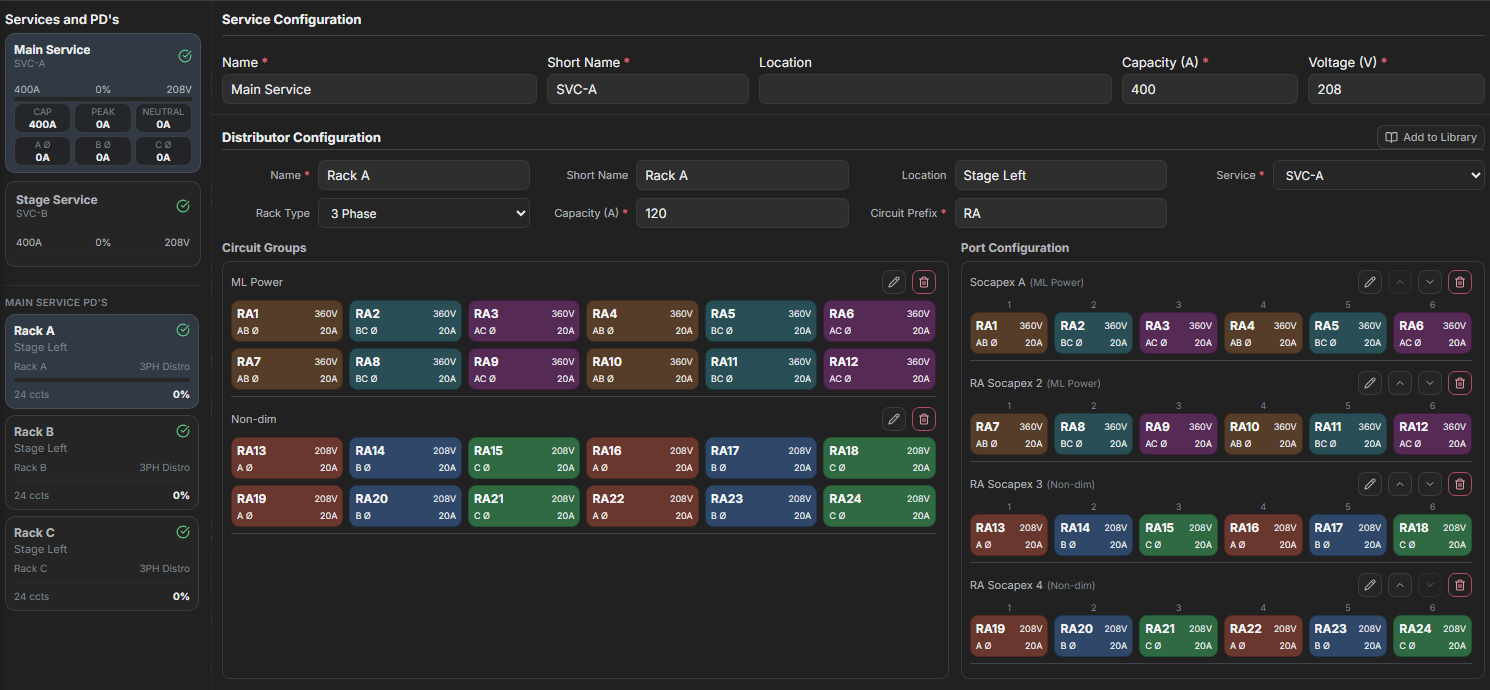Click the Circuit Prefix field RA
Viewport: 1490px width, 690px height.
coord(1061,213)
